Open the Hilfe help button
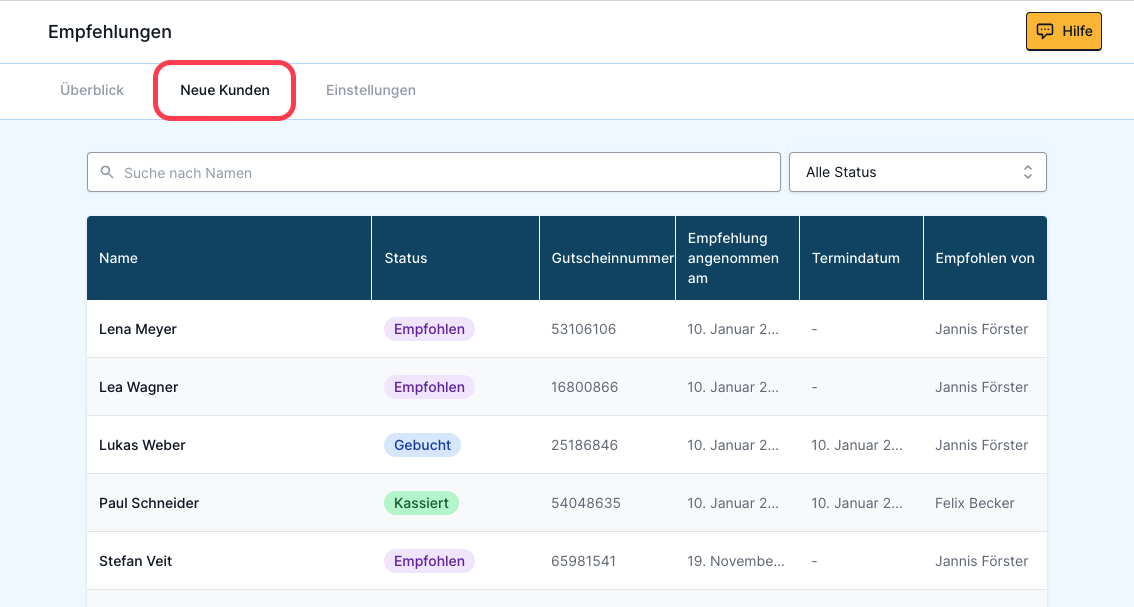1134x607 pixels. click(x=1063, y=31)
